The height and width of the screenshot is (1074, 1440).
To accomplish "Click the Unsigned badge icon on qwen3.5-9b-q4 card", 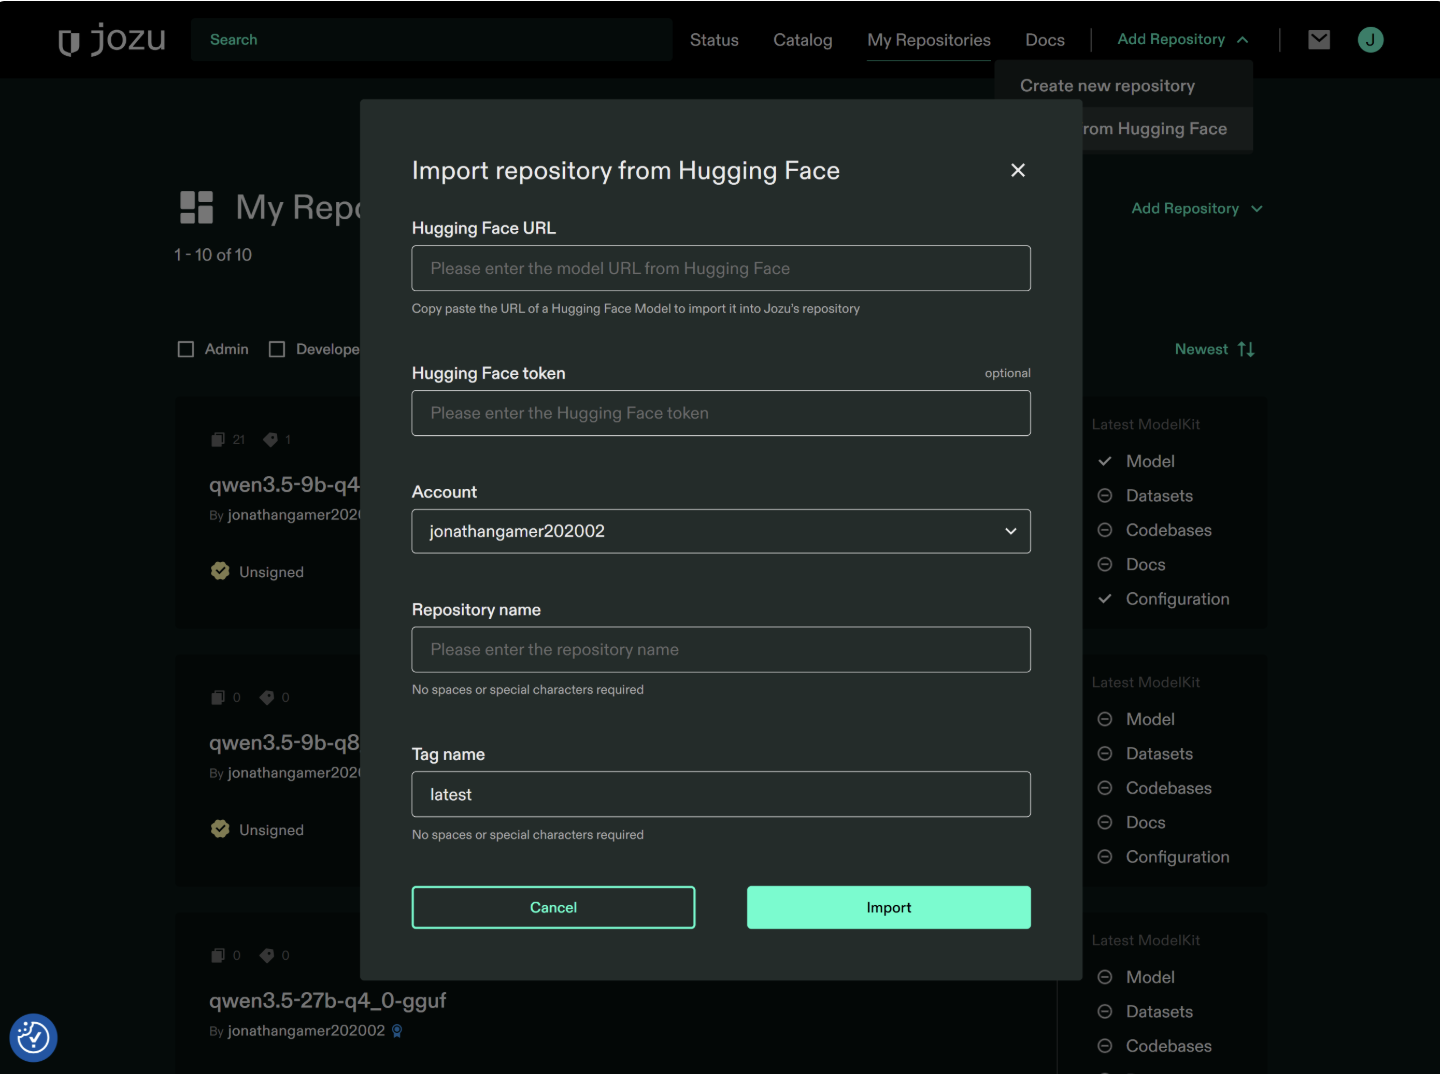I will pos(220,571).
